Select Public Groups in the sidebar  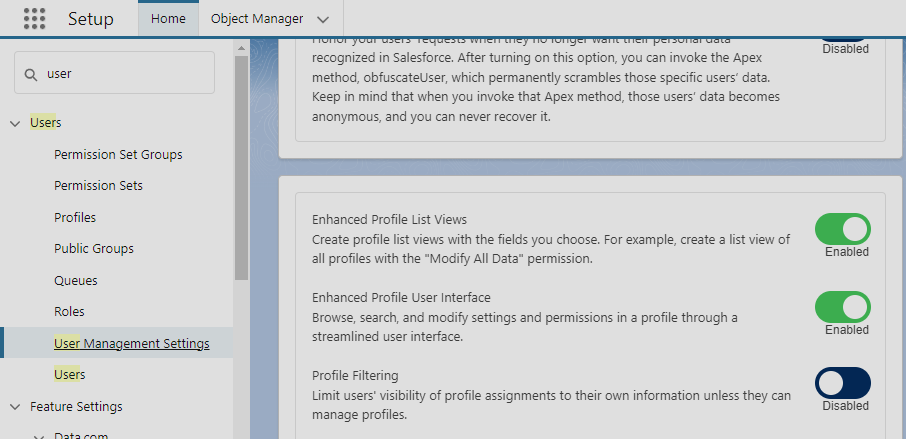[x=94, y=249]
